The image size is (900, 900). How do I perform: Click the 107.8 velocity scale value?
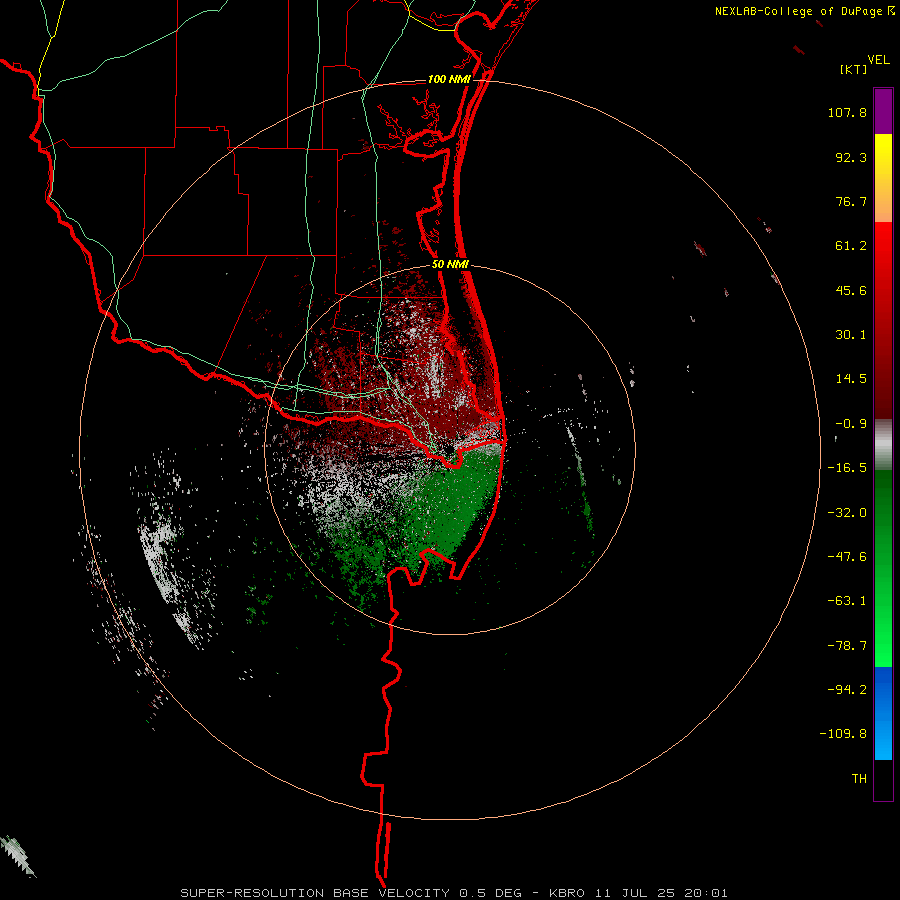point(847,112)
